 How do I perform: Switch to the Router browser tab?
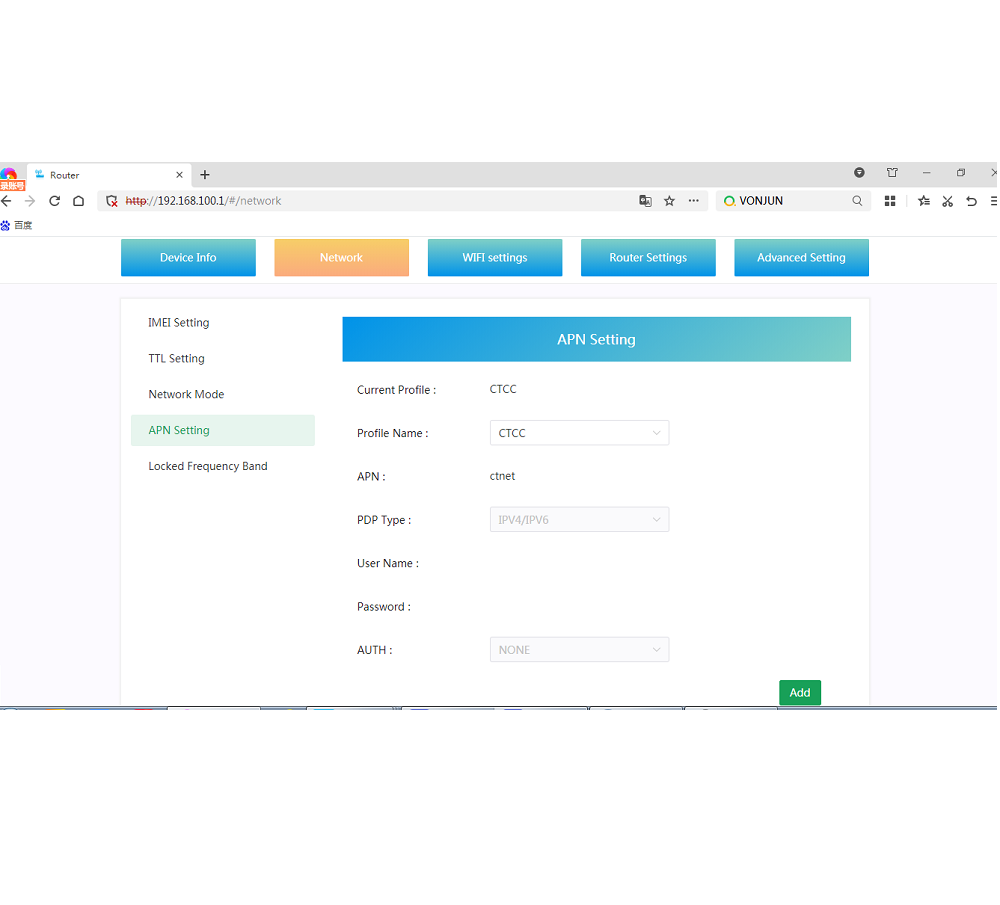click(108, 175)
